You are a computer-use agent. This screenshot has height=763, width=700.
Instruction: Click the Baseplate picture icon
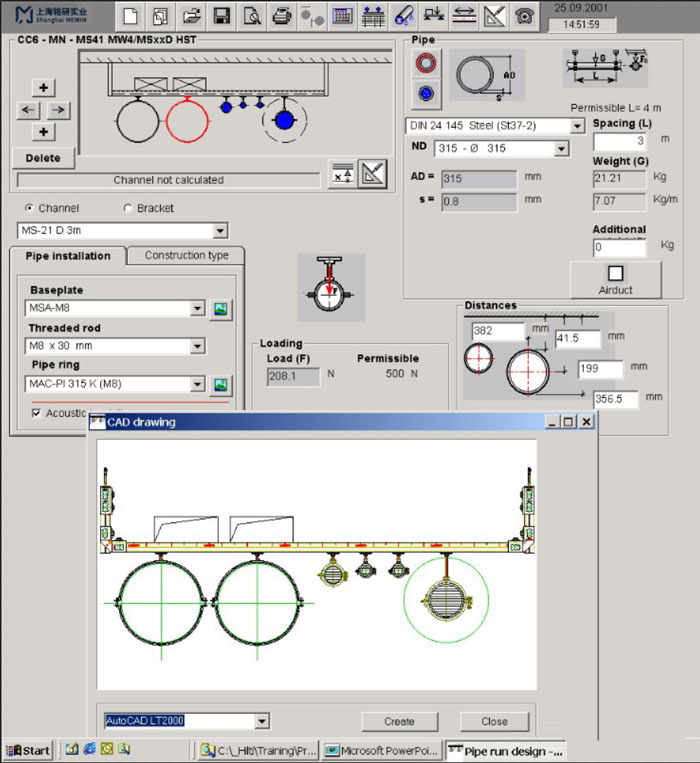tap(220, 309)
